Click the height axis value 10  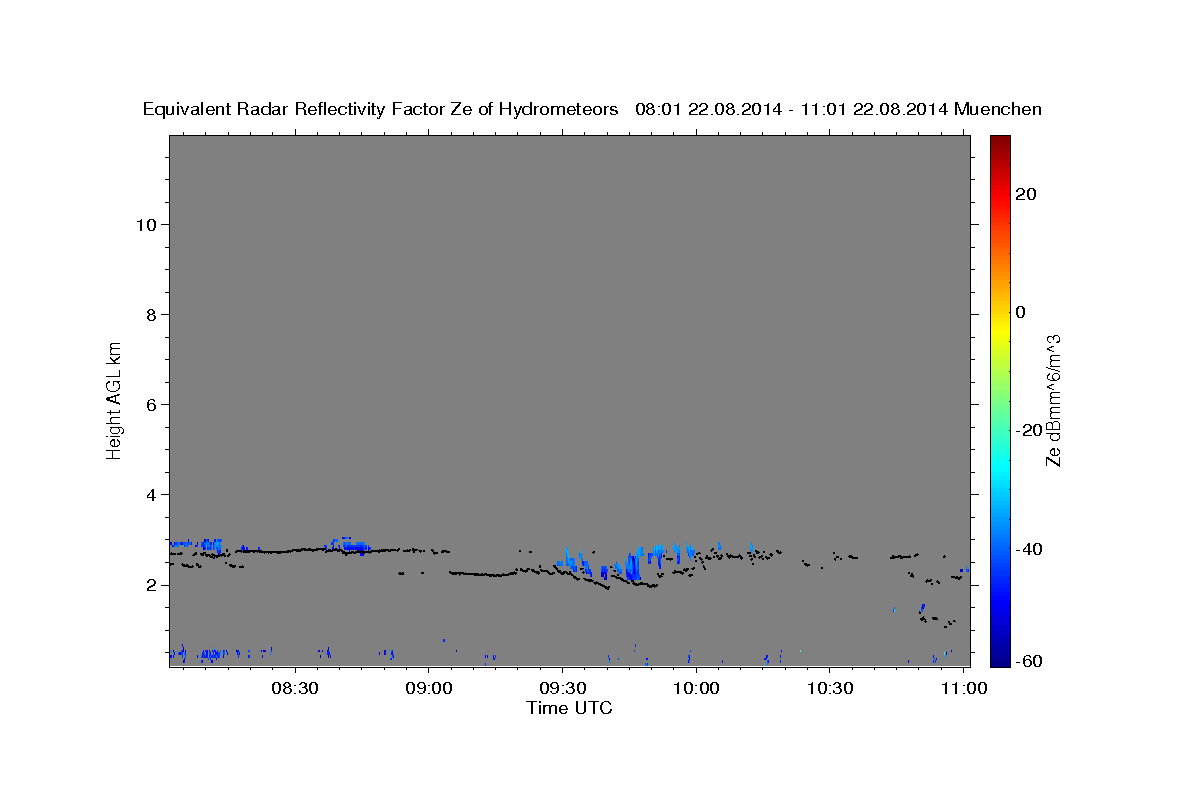click(146, 224)
